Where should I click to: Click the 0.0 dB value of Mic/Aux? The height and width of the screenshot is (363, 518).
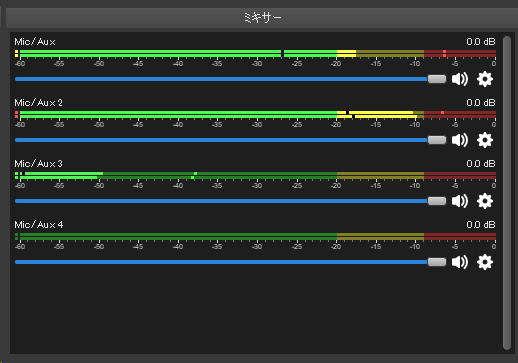coord(481,42)
